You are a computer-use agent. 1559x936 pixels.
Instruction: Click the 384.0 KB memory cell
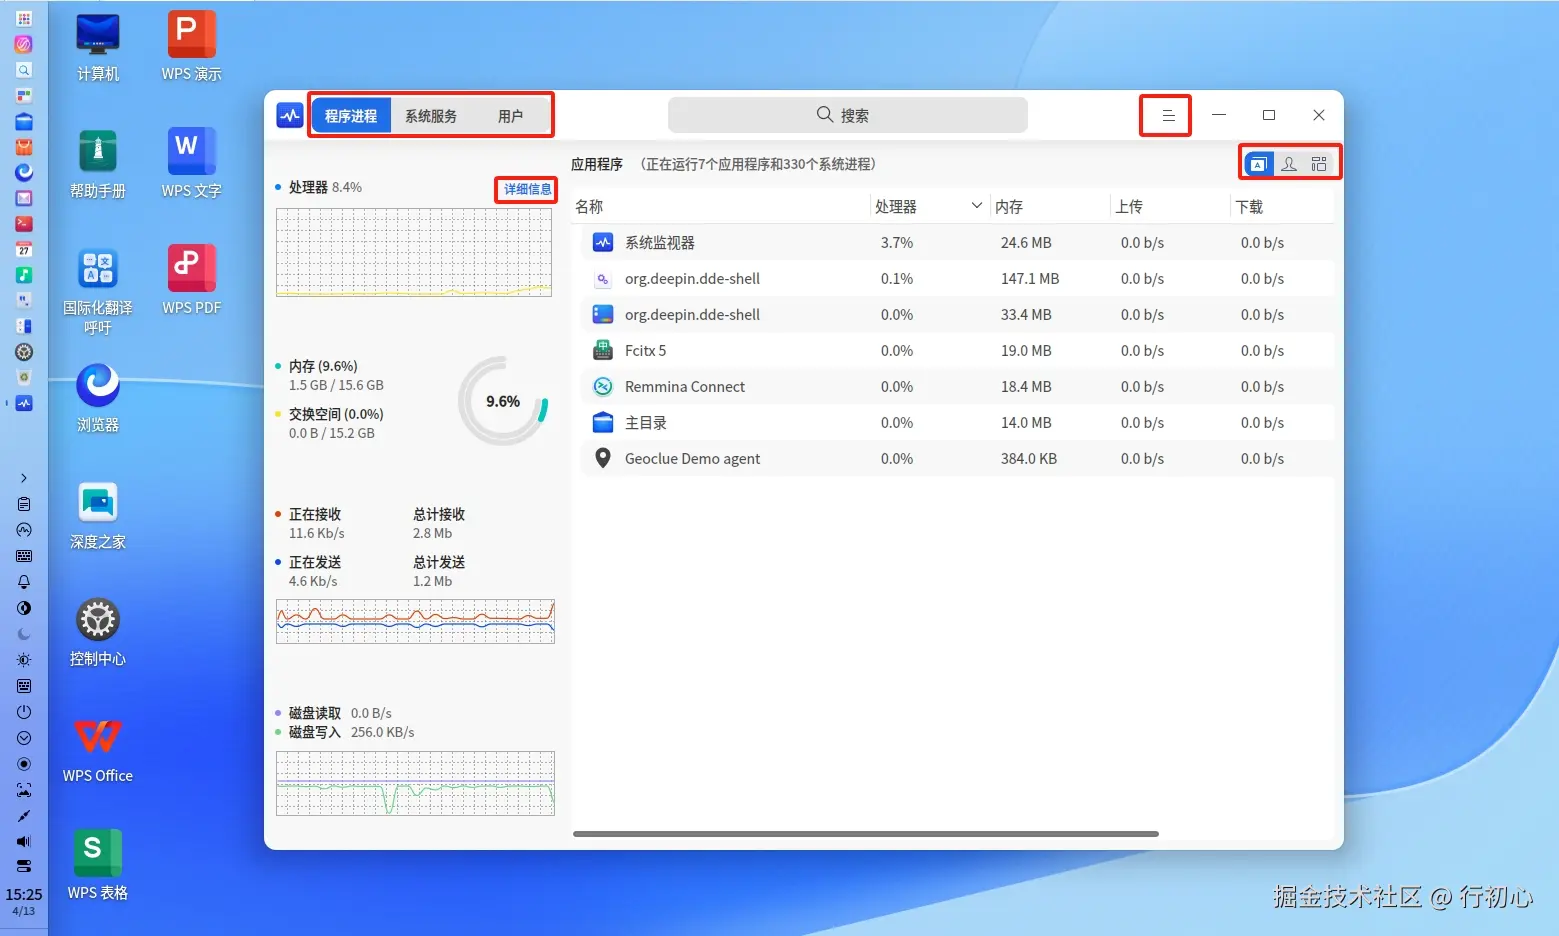(1029, 459)
